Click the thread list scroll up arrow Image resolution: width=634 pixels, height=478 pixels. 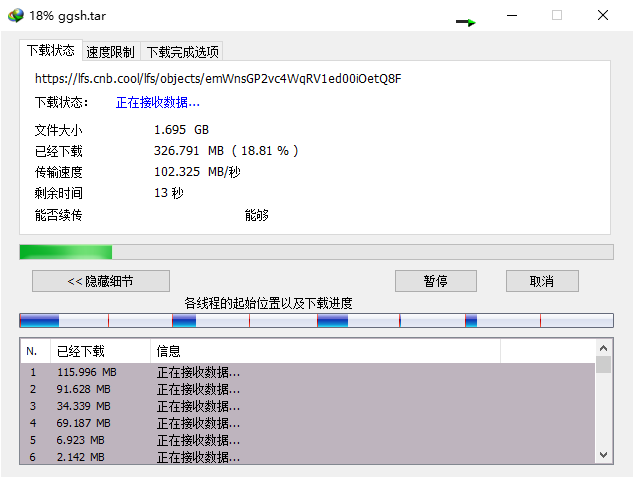[603, 348]
